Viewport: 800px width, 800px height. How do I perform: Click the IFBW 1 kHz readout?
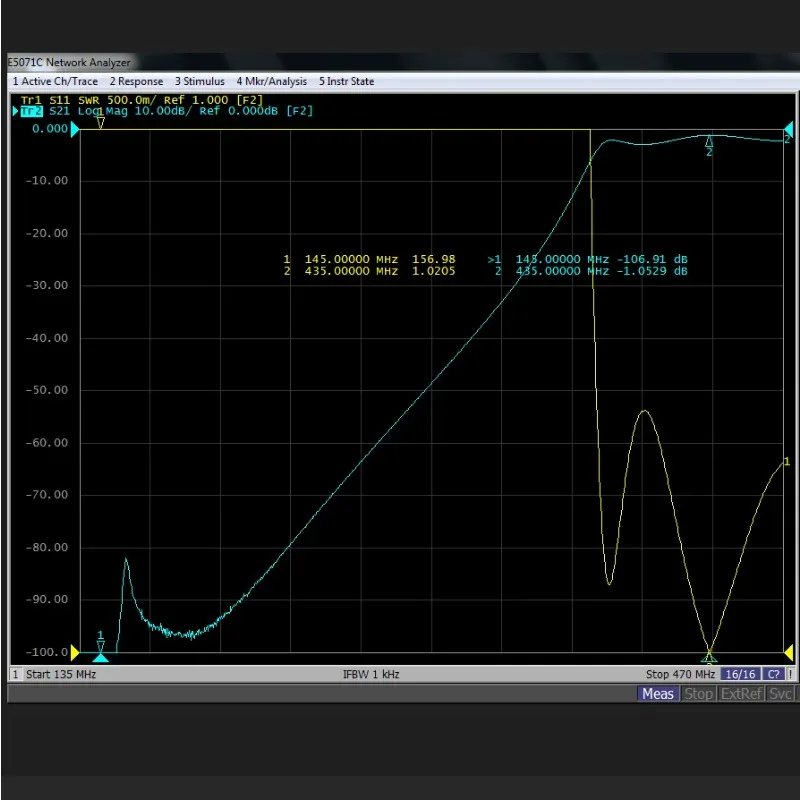tap(370, 674)
